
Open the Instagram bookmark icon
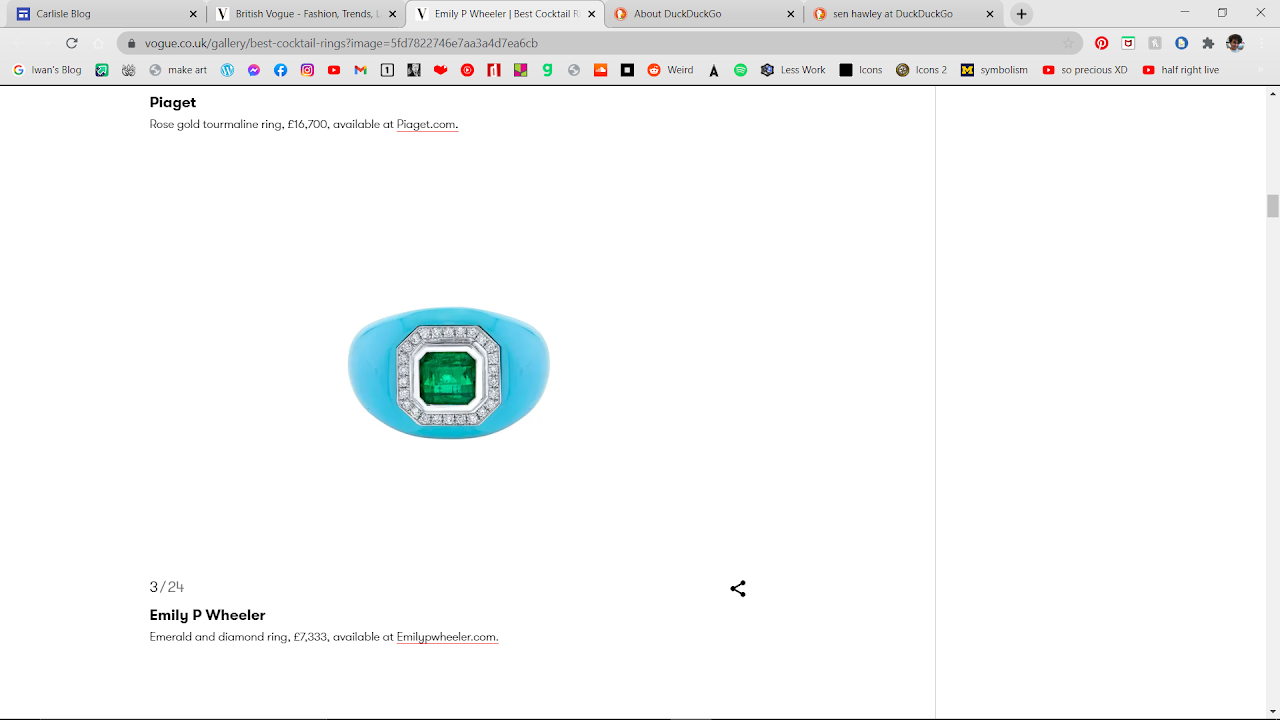307,70
